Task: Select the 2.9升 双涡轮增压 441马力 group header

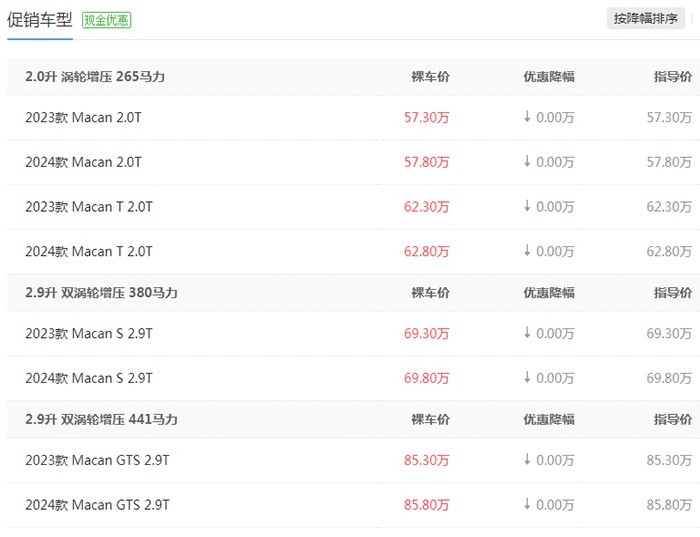Action: pos(101,420)
